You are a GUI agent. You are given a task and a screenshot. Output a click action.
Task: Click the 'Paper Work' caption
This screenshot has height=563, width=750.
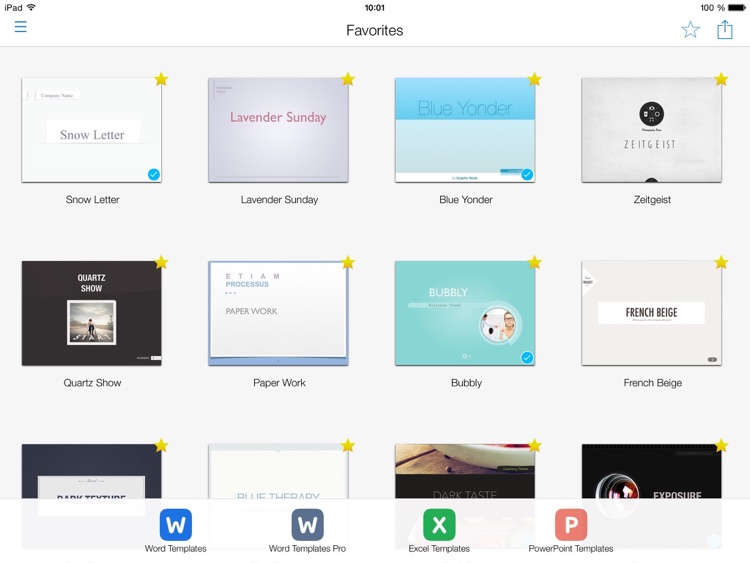(x=279, y=383)
